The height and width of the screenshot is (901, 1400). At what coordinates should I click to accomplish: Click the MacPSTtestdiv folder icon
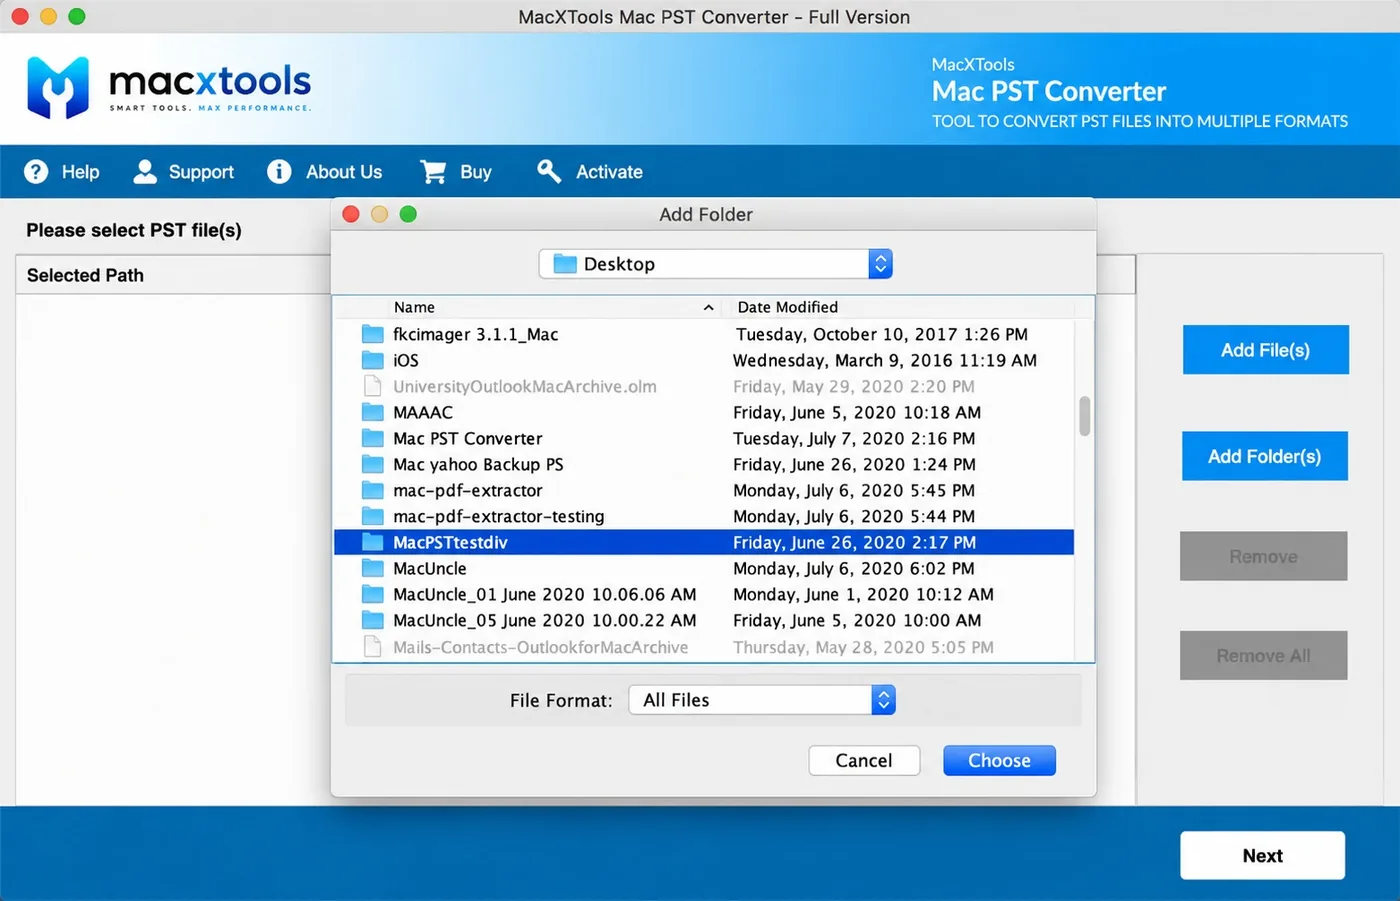pos(373,542)
